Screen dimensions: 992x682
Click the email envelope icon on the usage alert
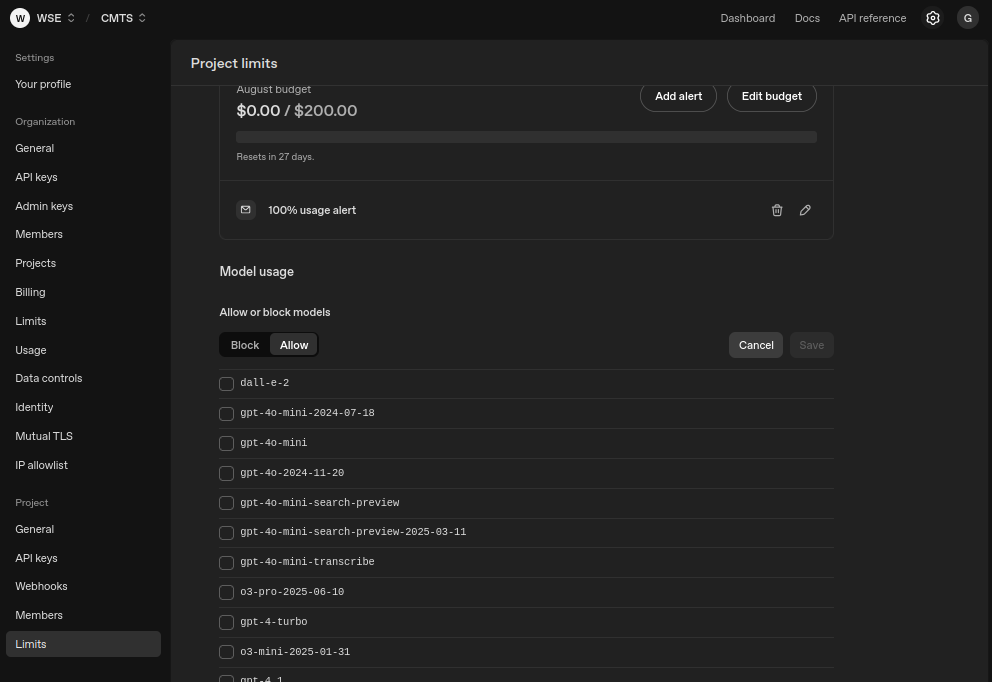(245, 210)
